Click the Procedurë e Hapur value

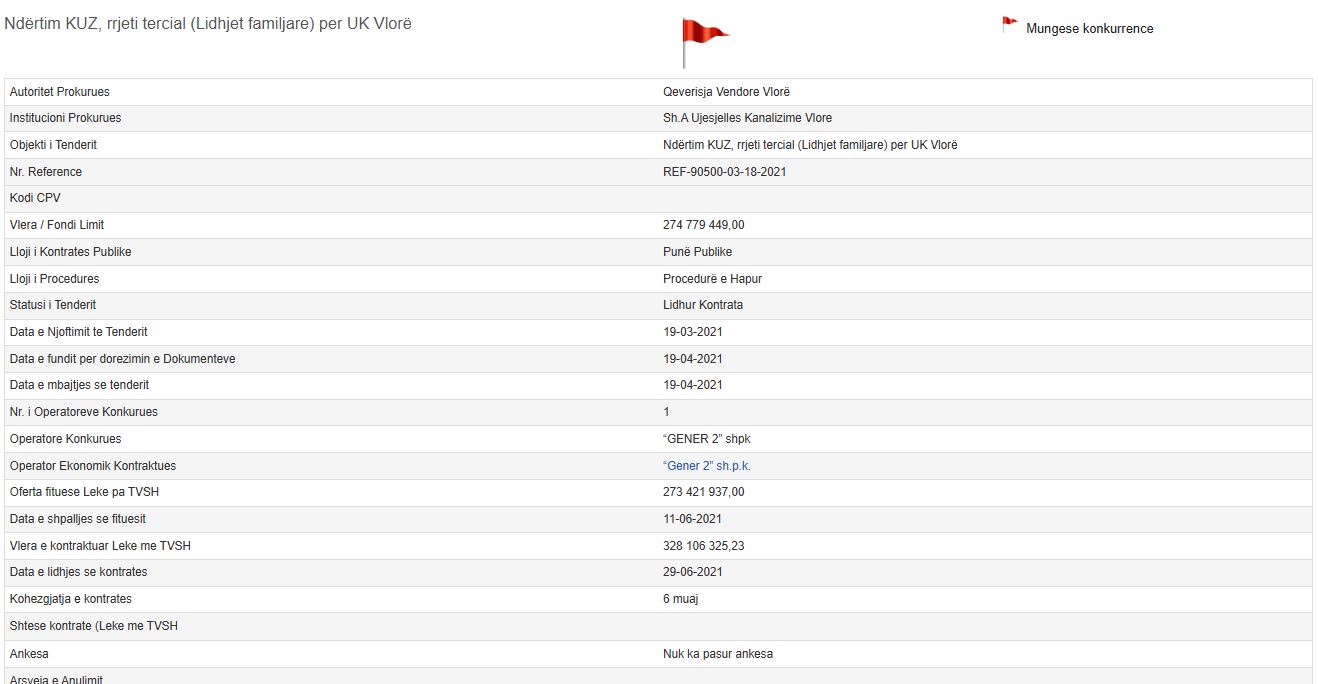coord(712,279)
